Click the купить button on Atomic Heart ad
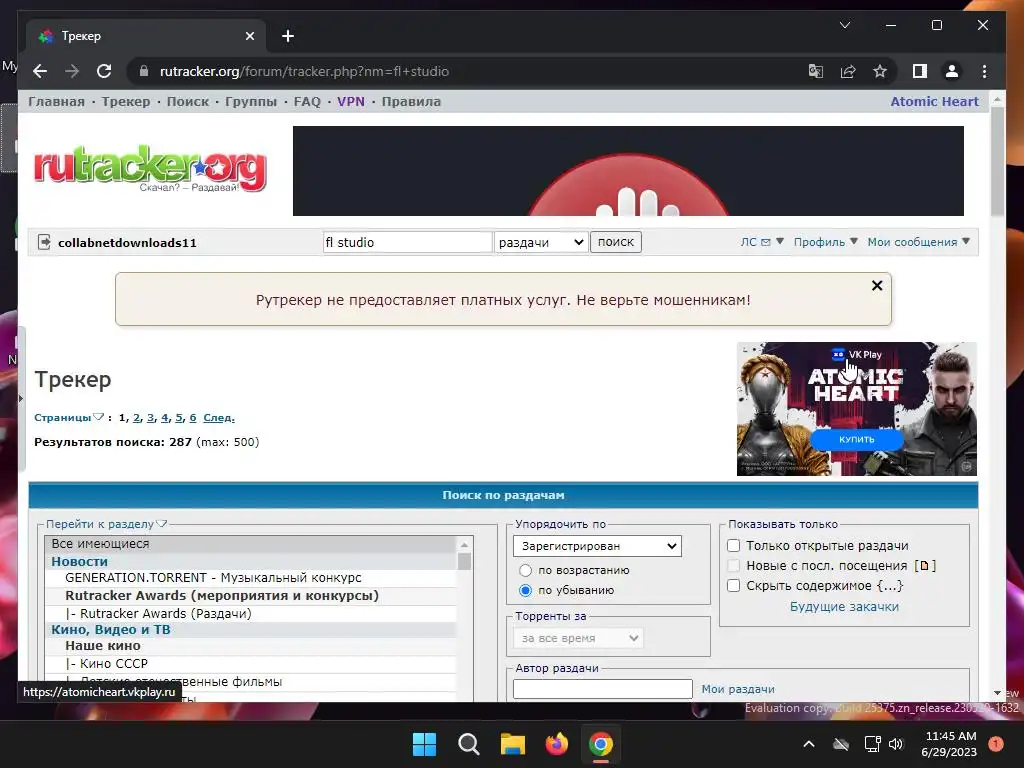 point(857,440)
